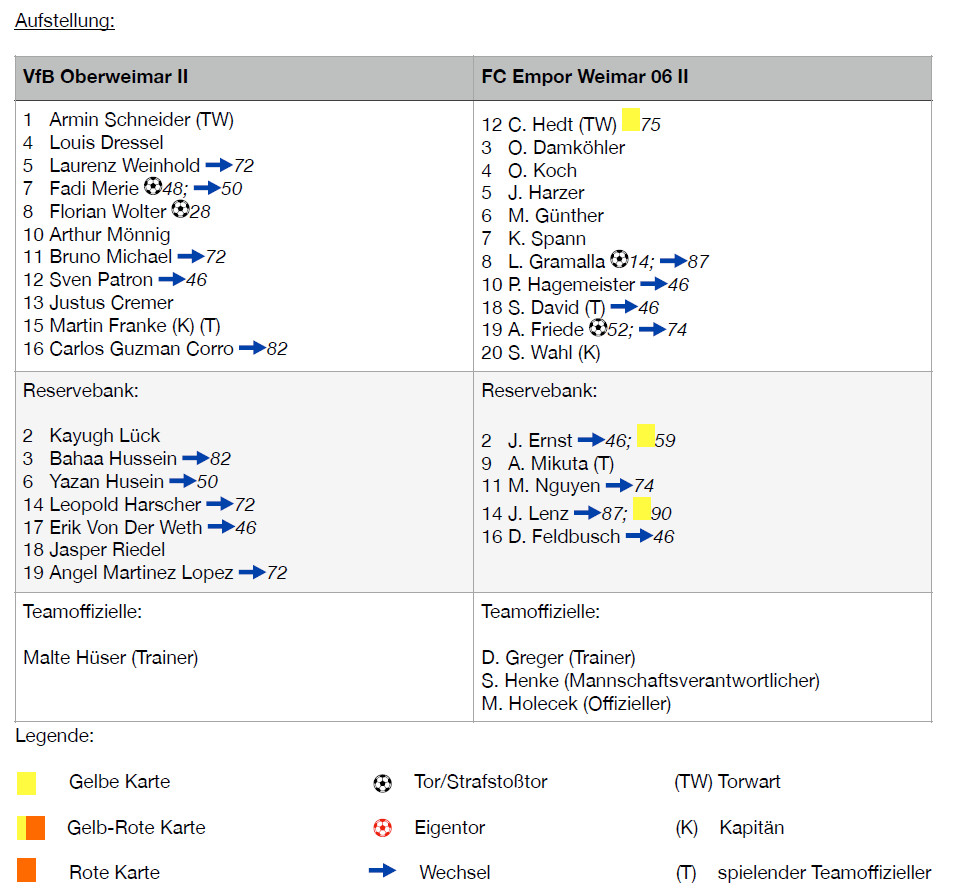
Task: Click substitution arrow next to Erik Von Der Weth
Action: (220, 527)
